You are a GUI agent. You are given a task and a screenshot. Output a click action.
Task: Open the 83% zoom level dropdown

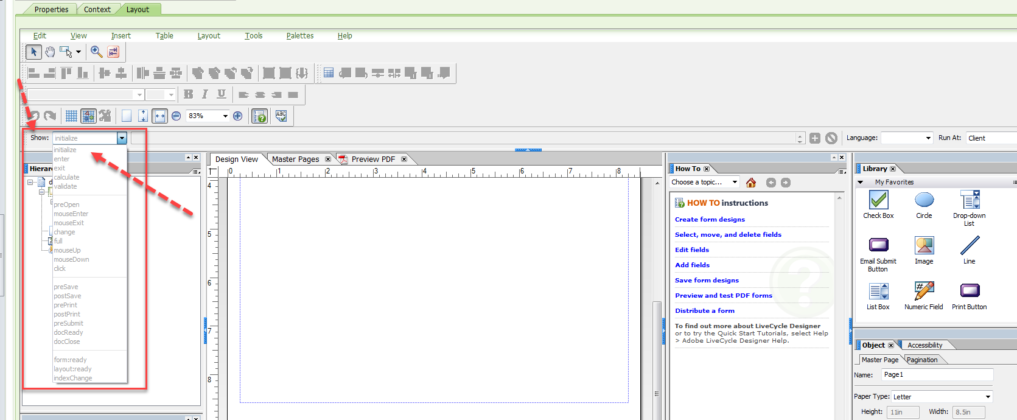click(225, 116)
